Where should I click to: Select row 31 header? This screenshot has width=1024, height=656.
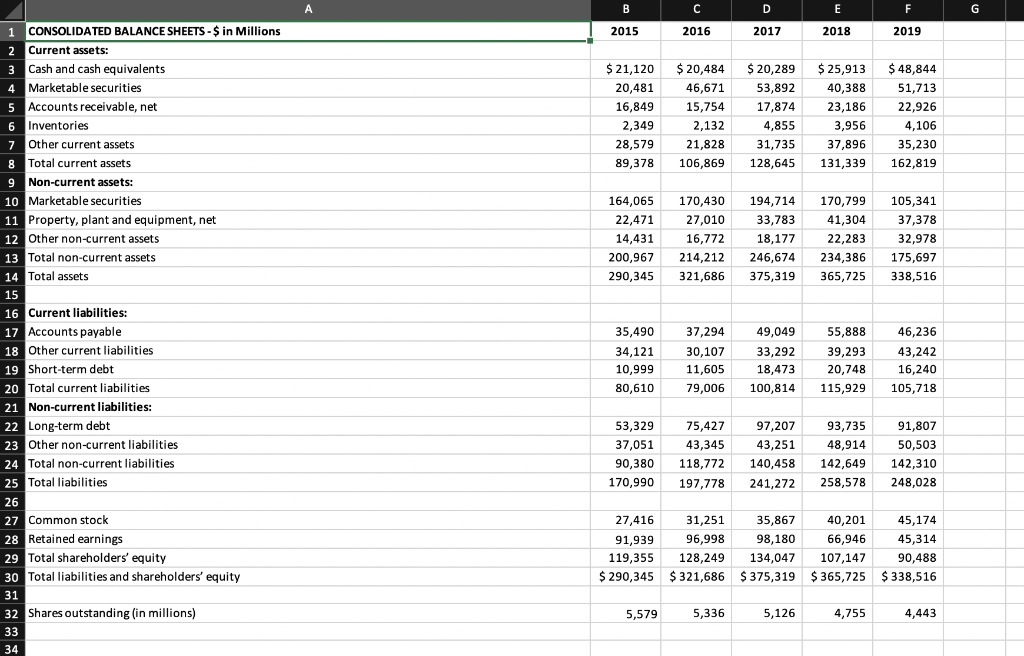(12, 595)
